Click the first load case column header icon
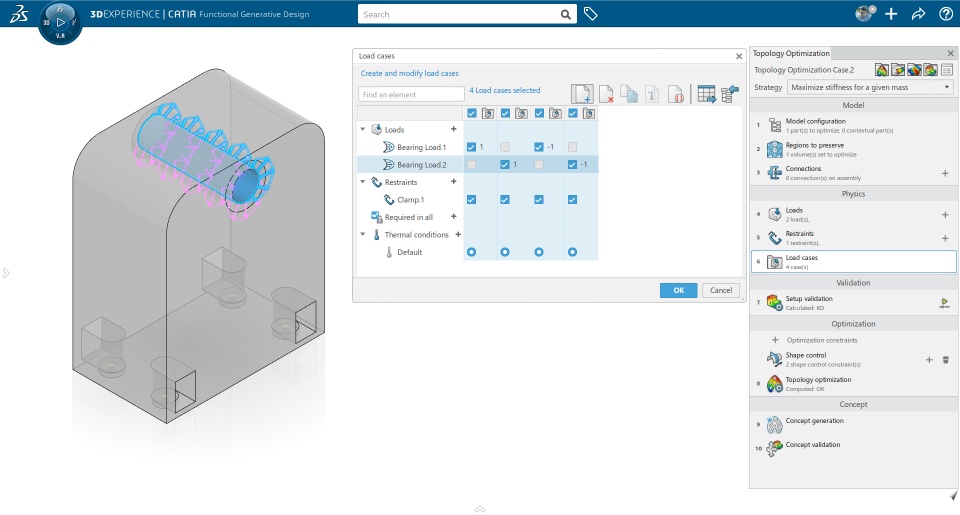Viewport: 960px width, 515px height. tap(487, 113)
